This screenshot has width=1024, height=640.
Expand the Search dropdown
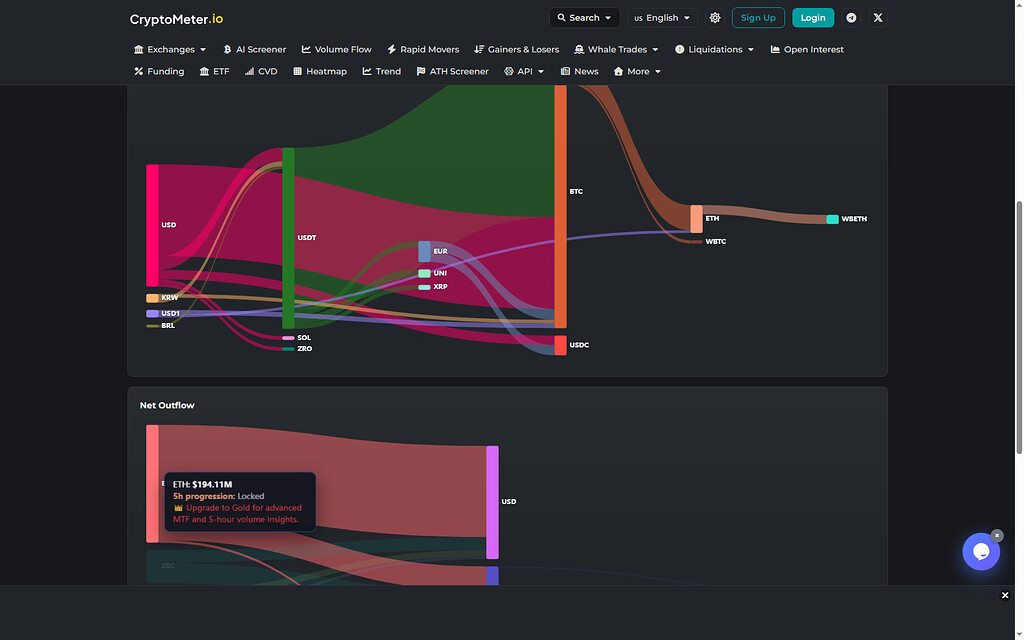tap(584, 18)
